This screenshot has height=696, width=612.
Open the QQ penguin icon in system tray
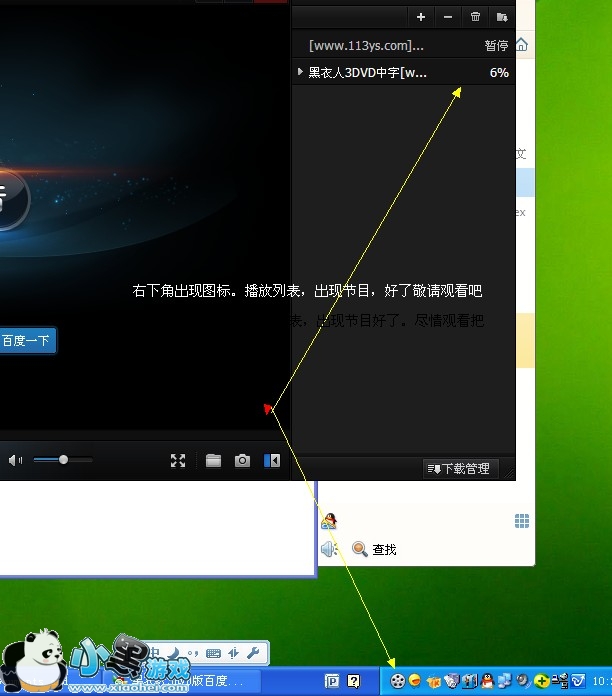pyautogui.click(x=487, y=680)
